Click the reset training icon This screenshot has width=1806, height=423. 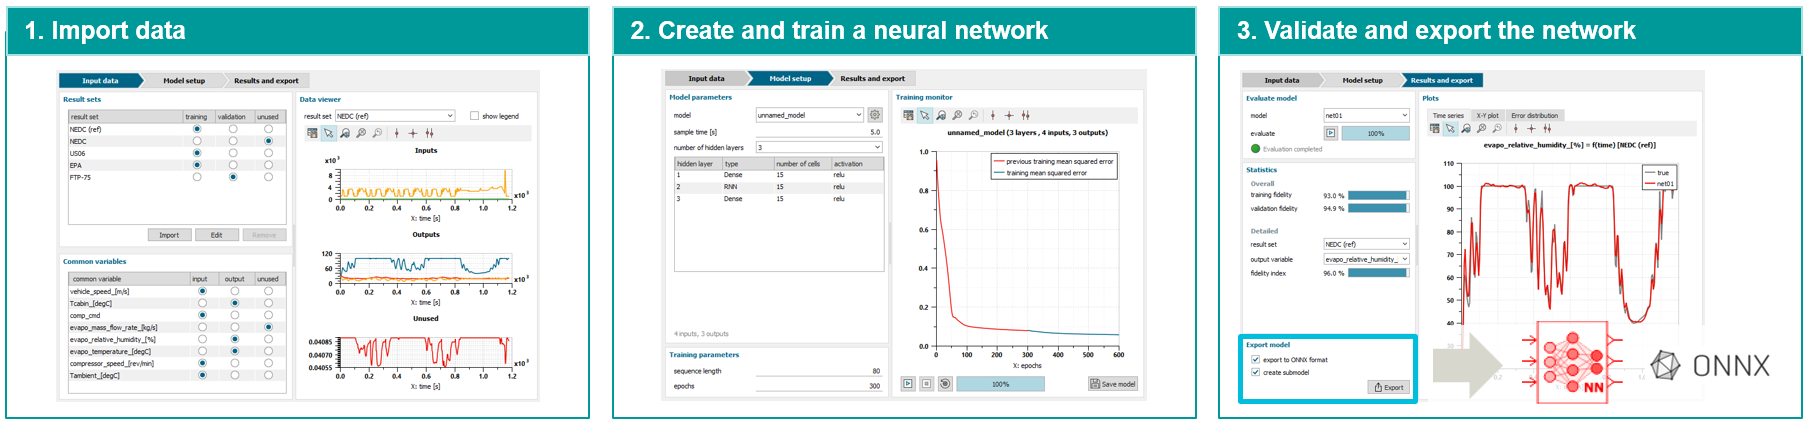[945, 384]
